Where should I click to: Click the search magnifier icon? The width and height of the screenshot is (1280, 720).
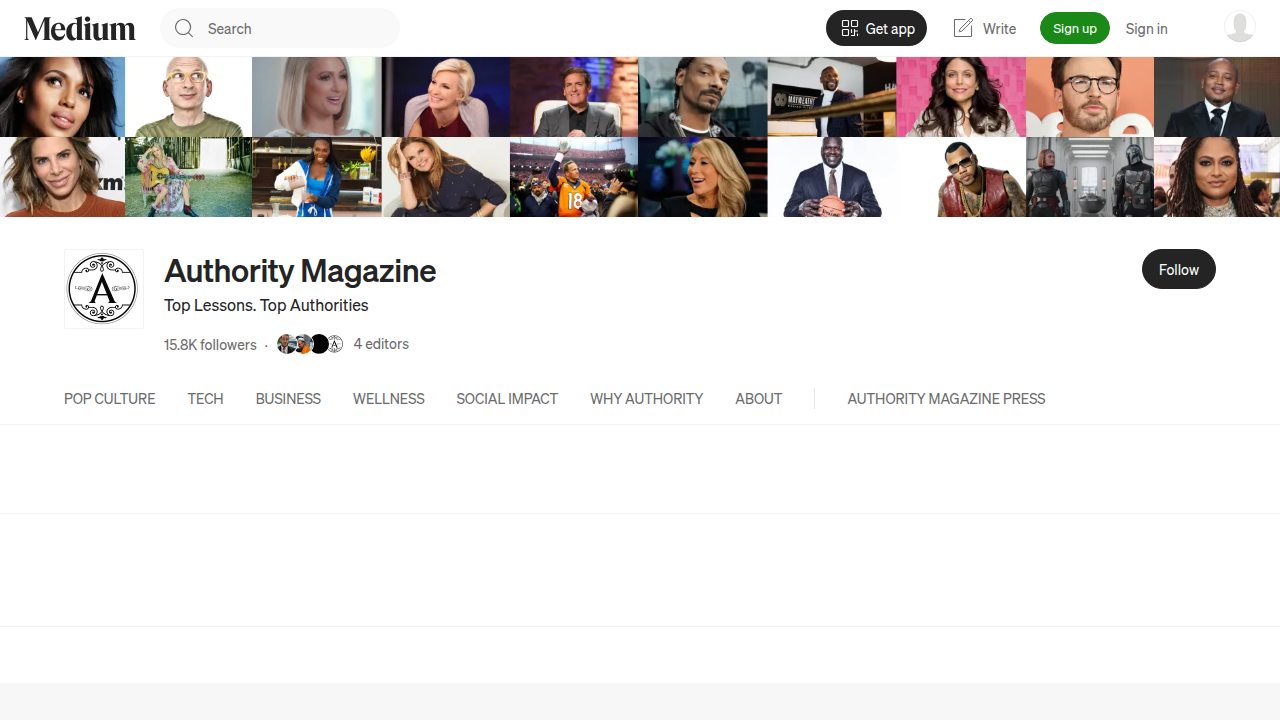(184, 28)
